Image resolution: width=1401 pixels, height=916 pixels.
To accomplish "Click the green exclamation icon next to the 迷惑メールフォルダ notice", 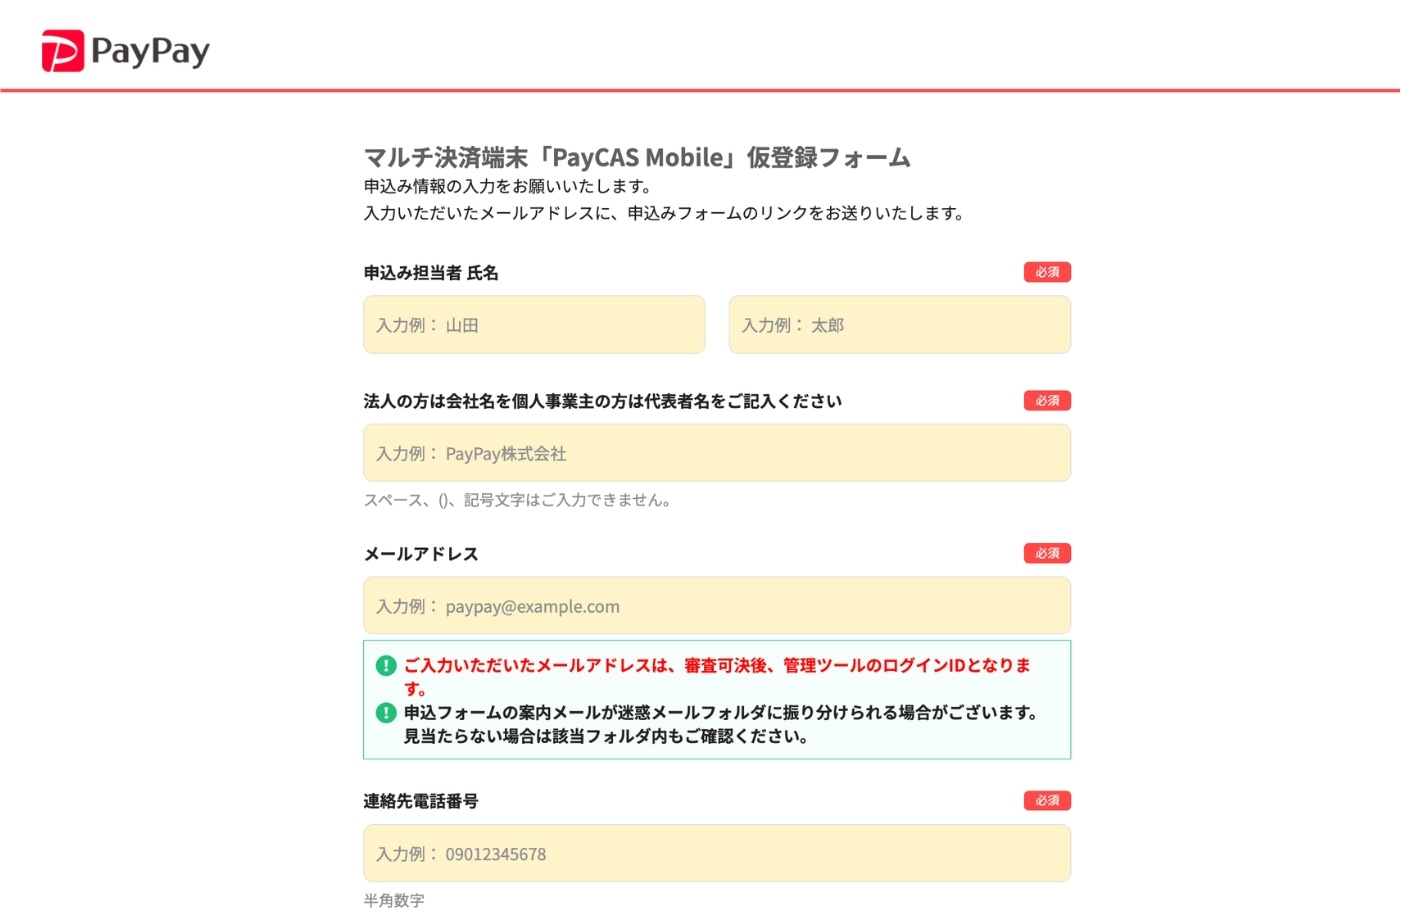I will (x=386, y=713).
